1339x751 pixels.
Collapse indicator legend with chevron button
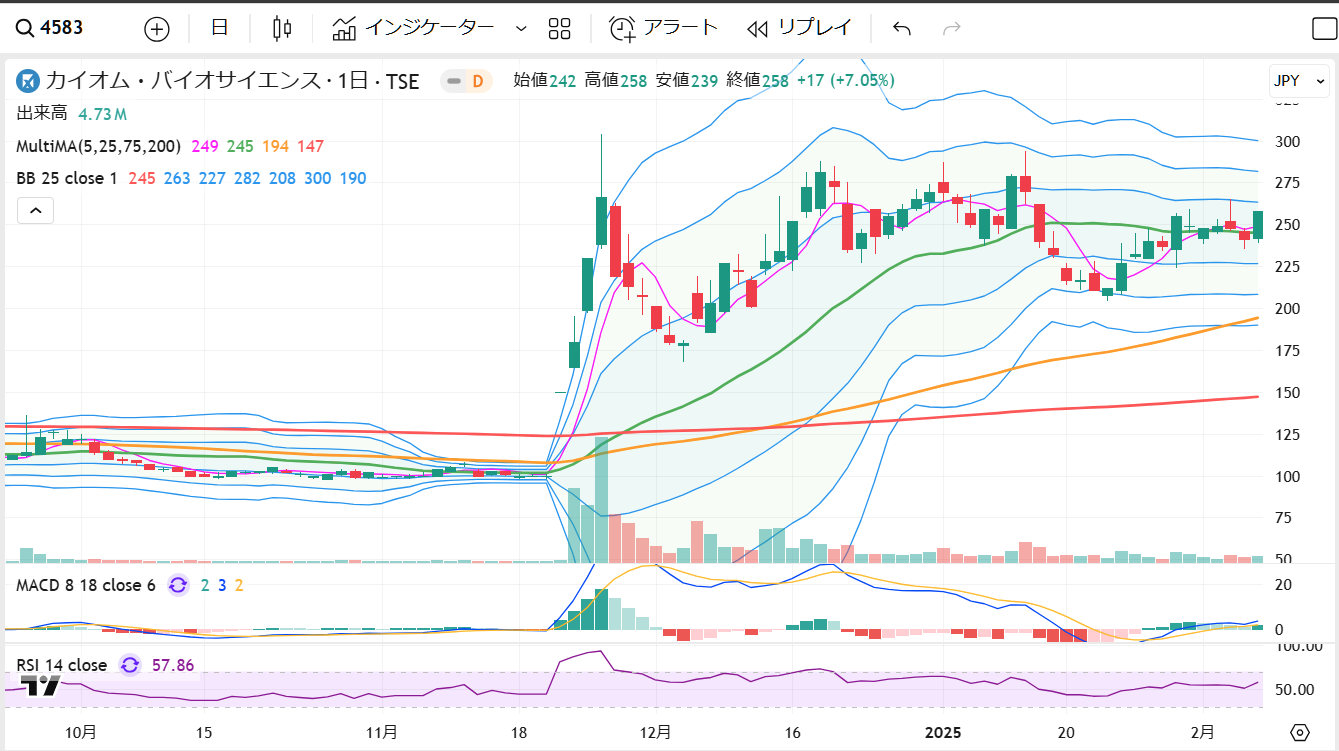coord(35,211)
